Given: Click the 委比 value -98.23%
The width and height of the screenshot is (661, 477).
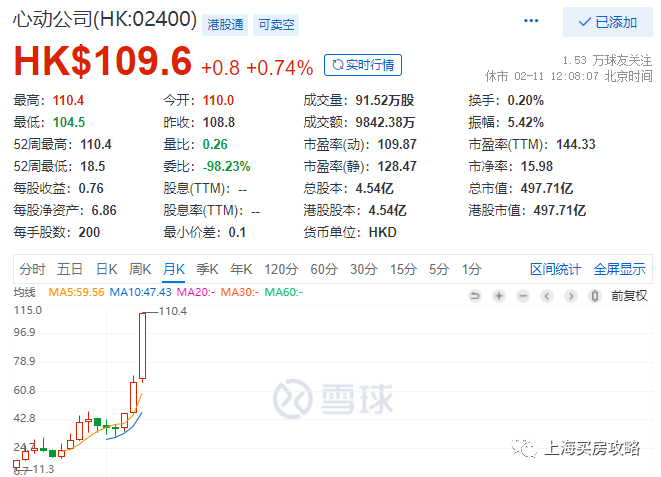Looking at the screenshot, I should [226, 166].
